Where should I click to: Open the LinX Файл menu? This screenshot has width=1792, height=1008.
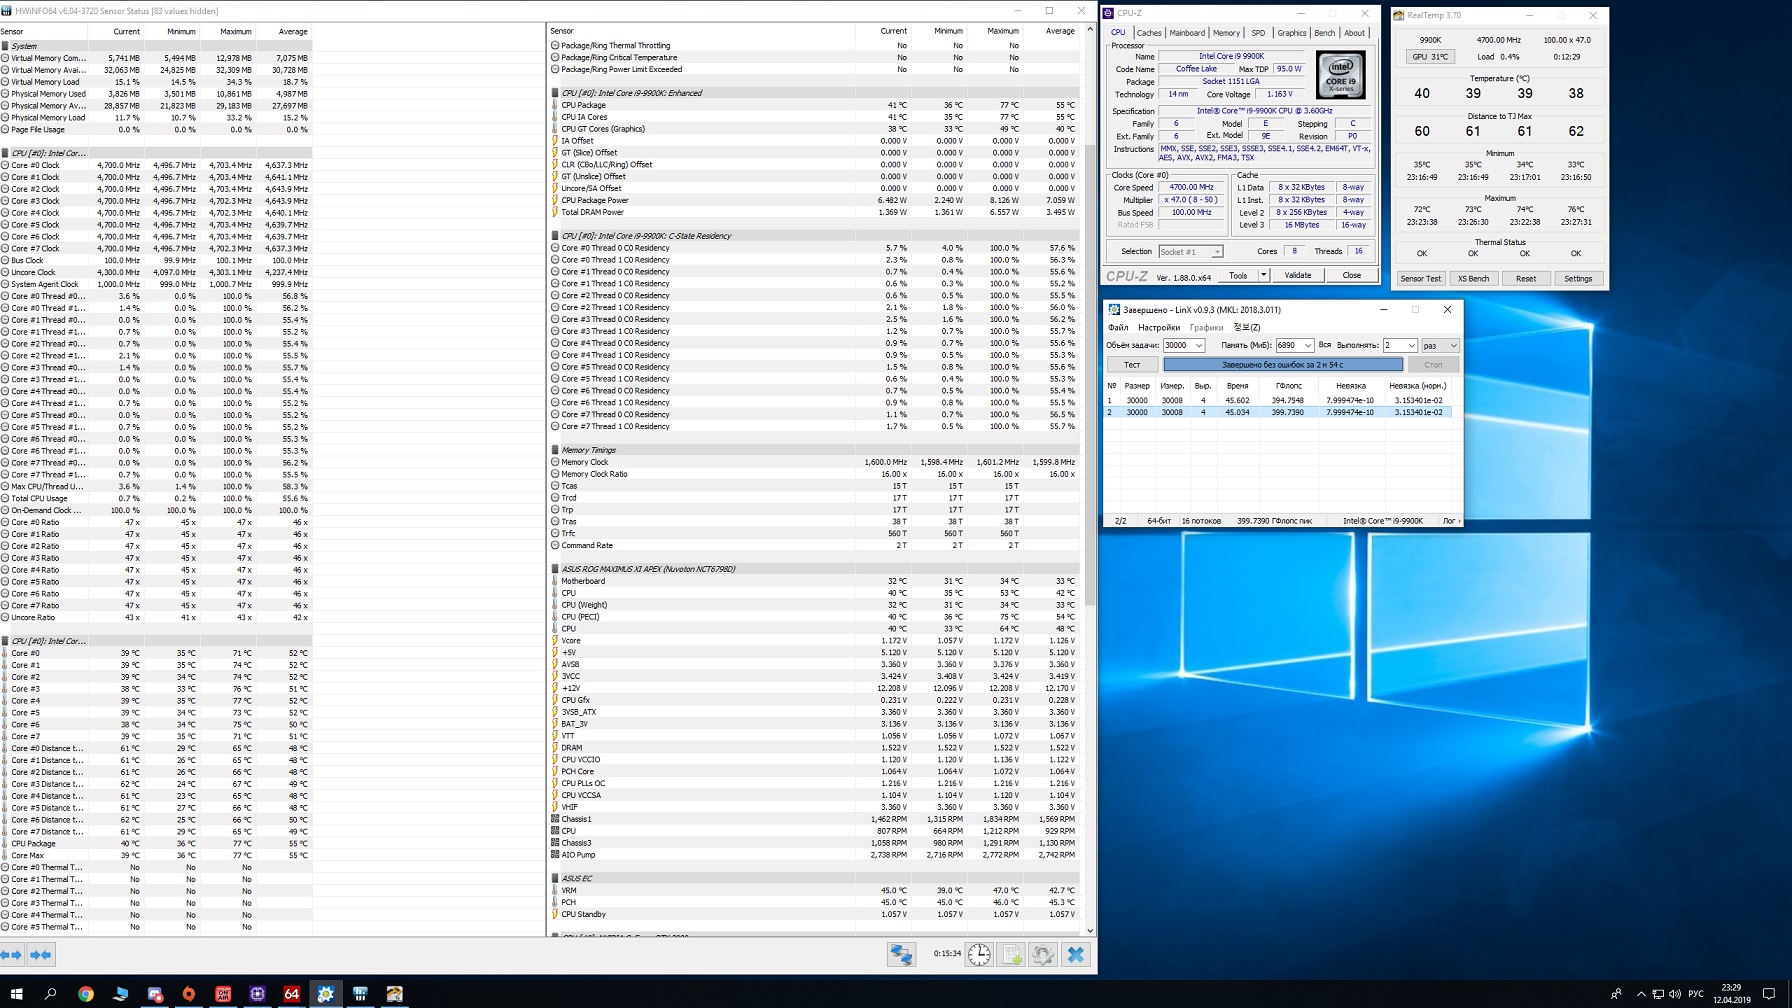1118,328
